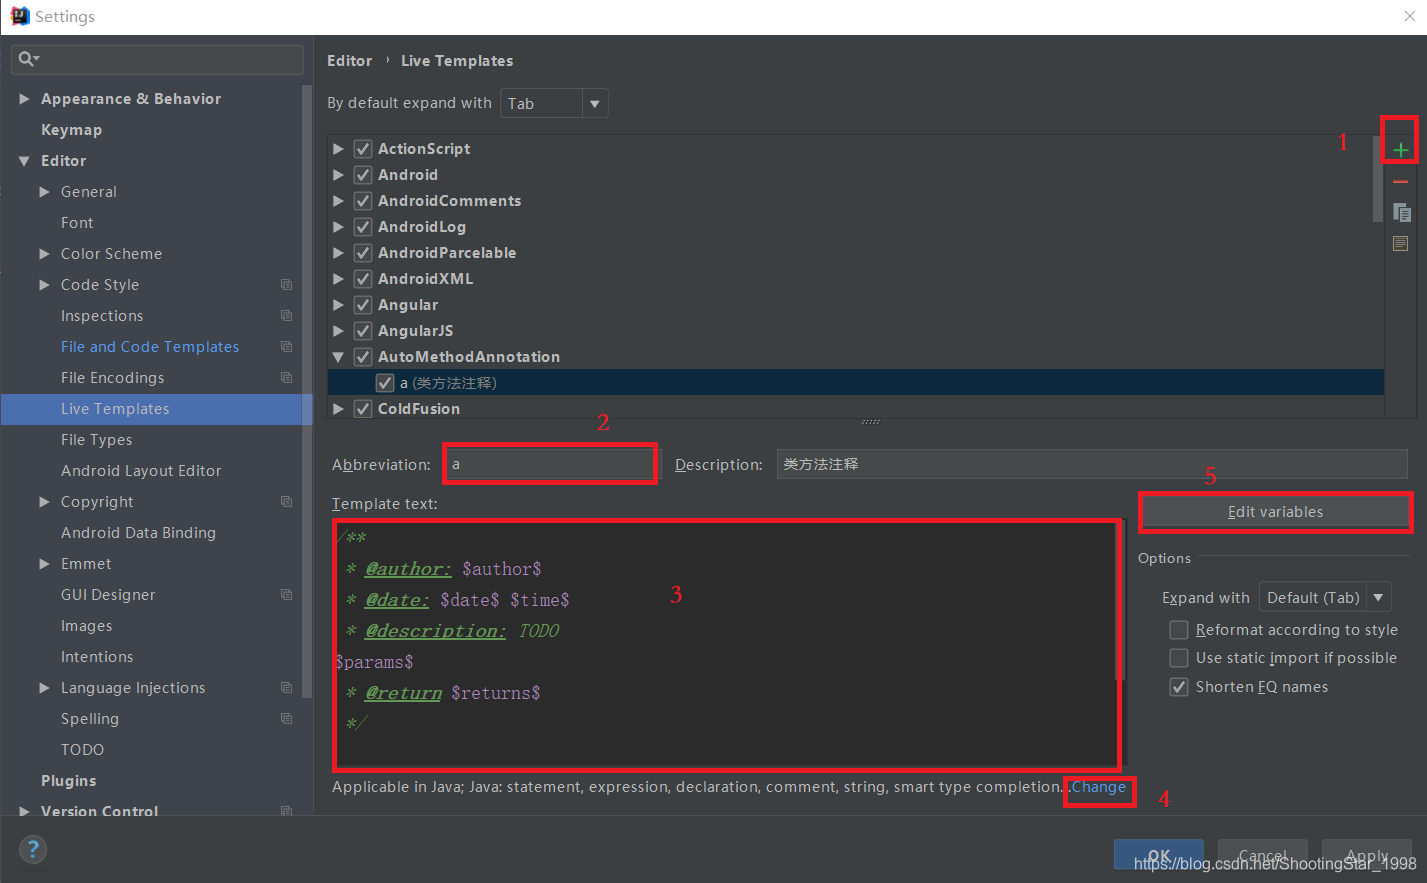The height and width of the screenshot is (883, 1427).
Task: Open the Expand with Default (Tab) dropdown
Action: coord(1325,598)
